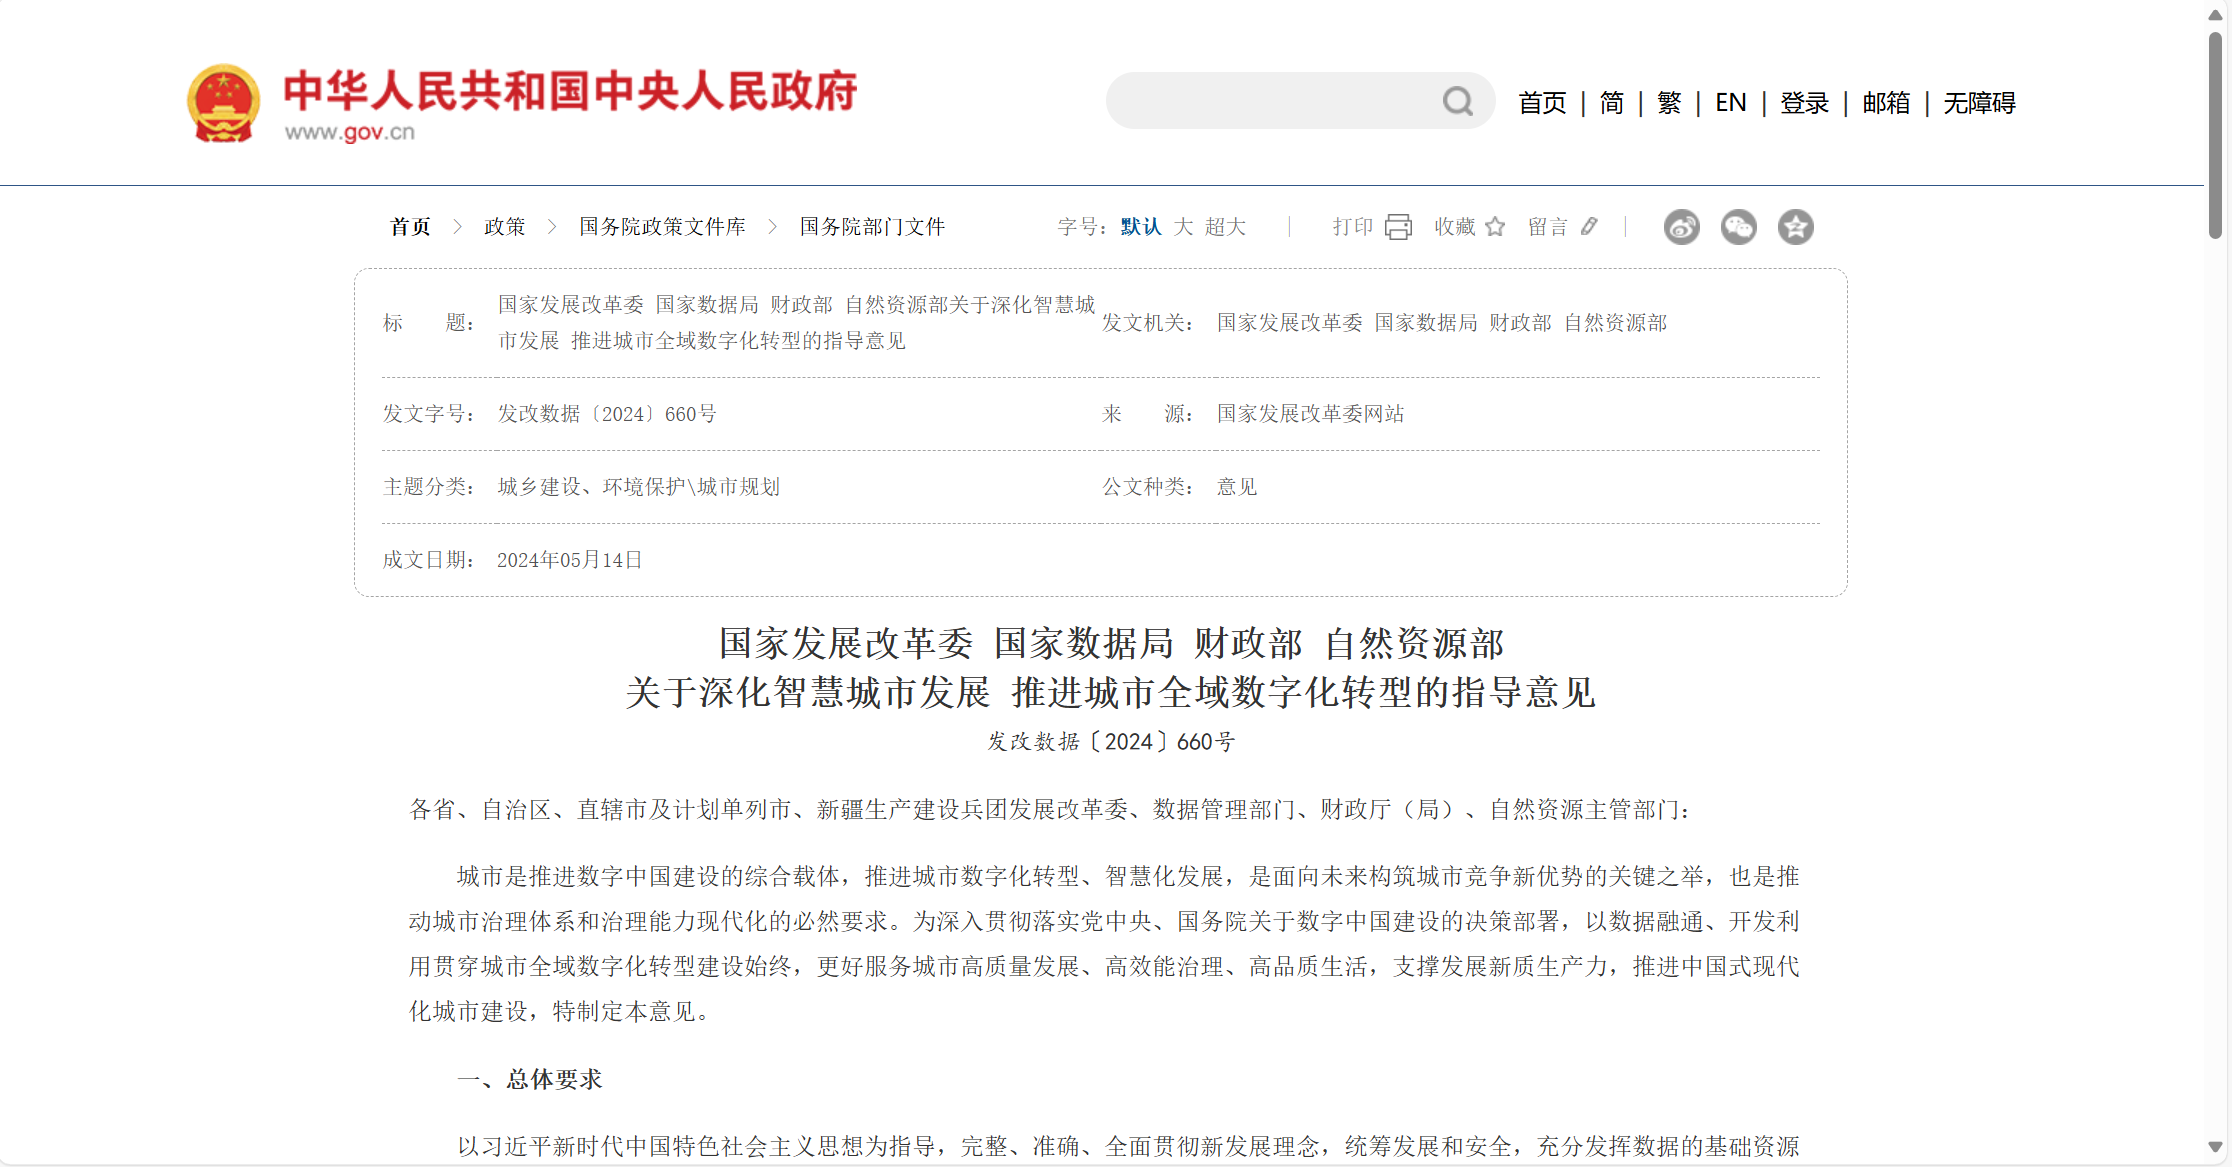Click the favorite star outline icon
Viewport: 2232px width, 1167px height.
point(1495,227)
